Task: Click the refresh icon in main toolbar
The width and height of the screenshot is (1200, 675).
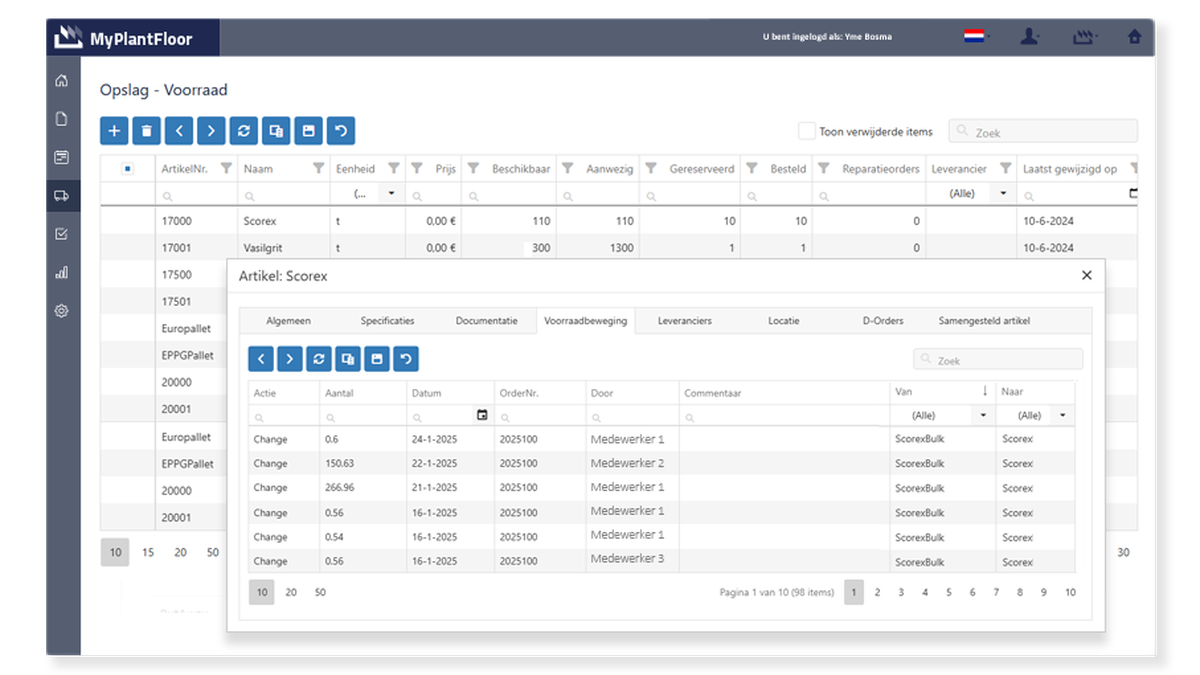Action: point(243,131)
